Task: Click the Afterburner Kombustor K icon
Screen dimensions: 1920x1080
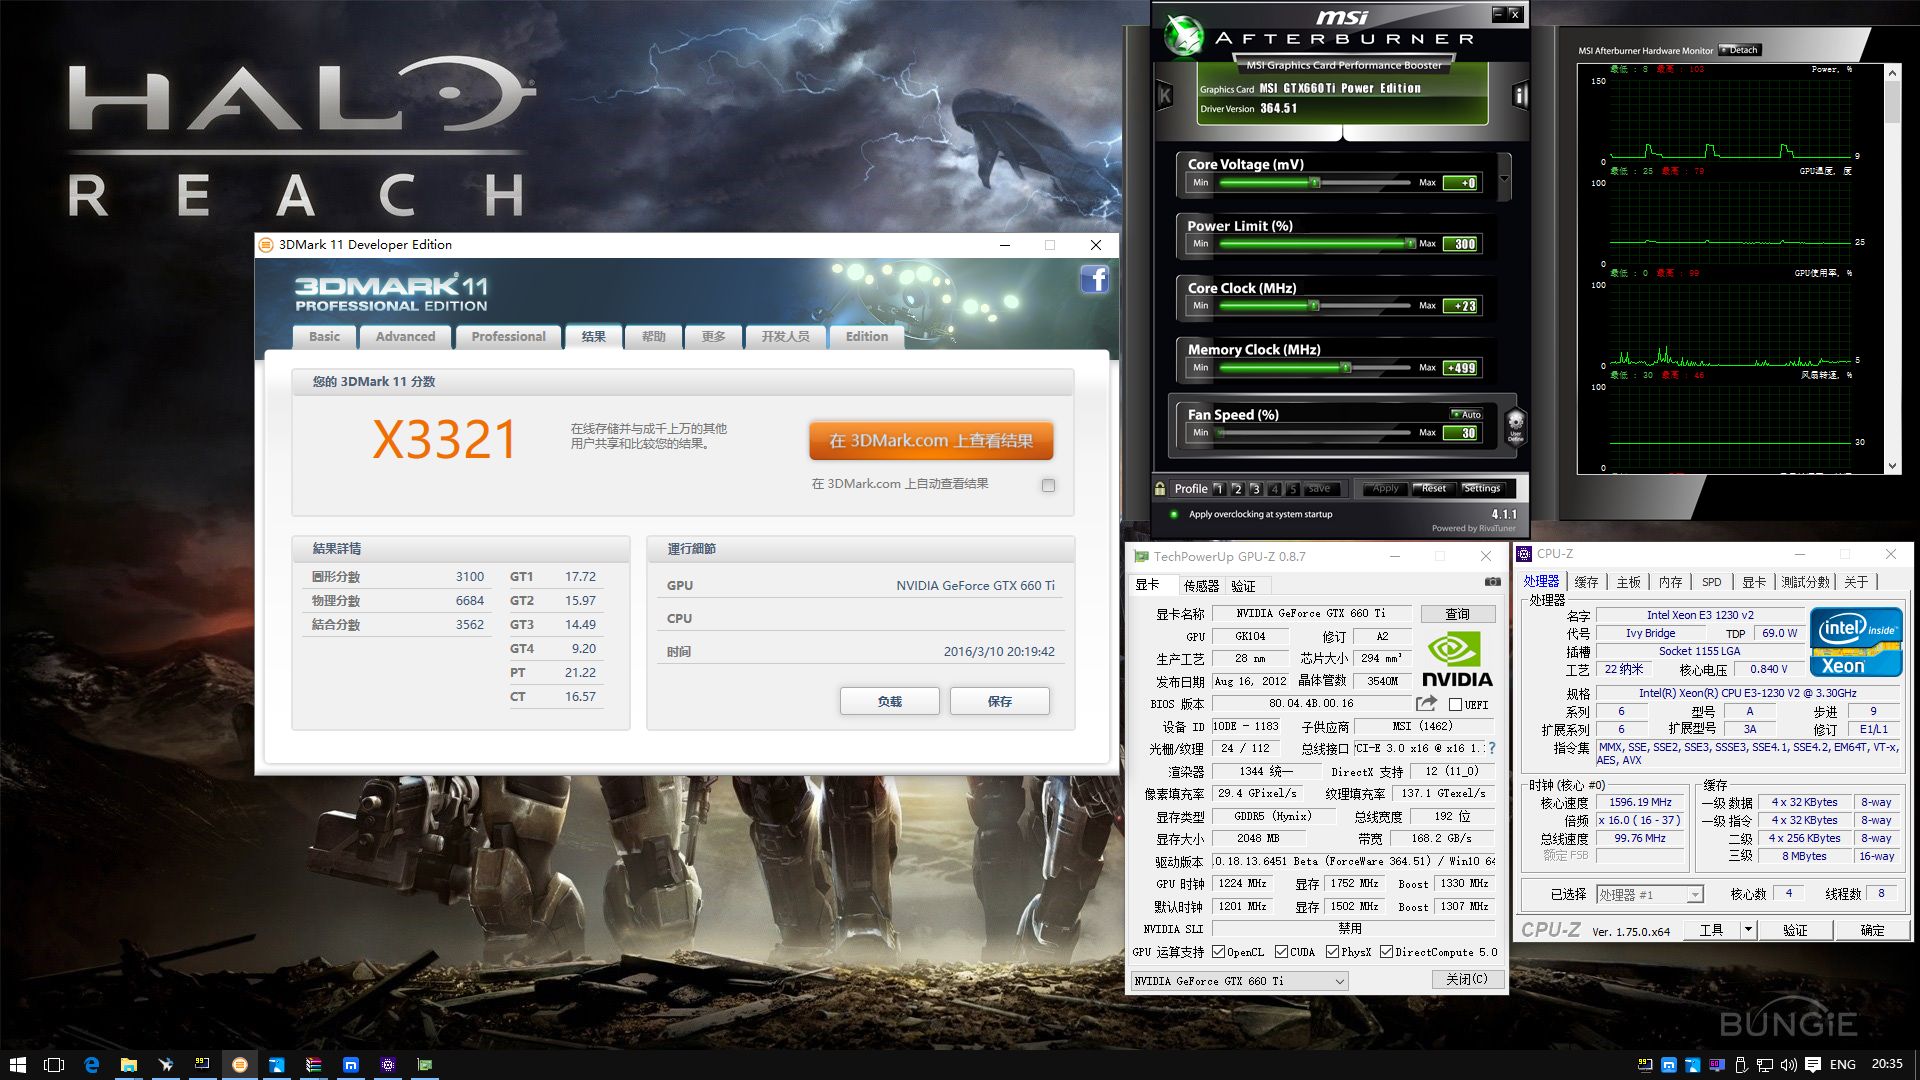Action: (x=1165, y=96)
